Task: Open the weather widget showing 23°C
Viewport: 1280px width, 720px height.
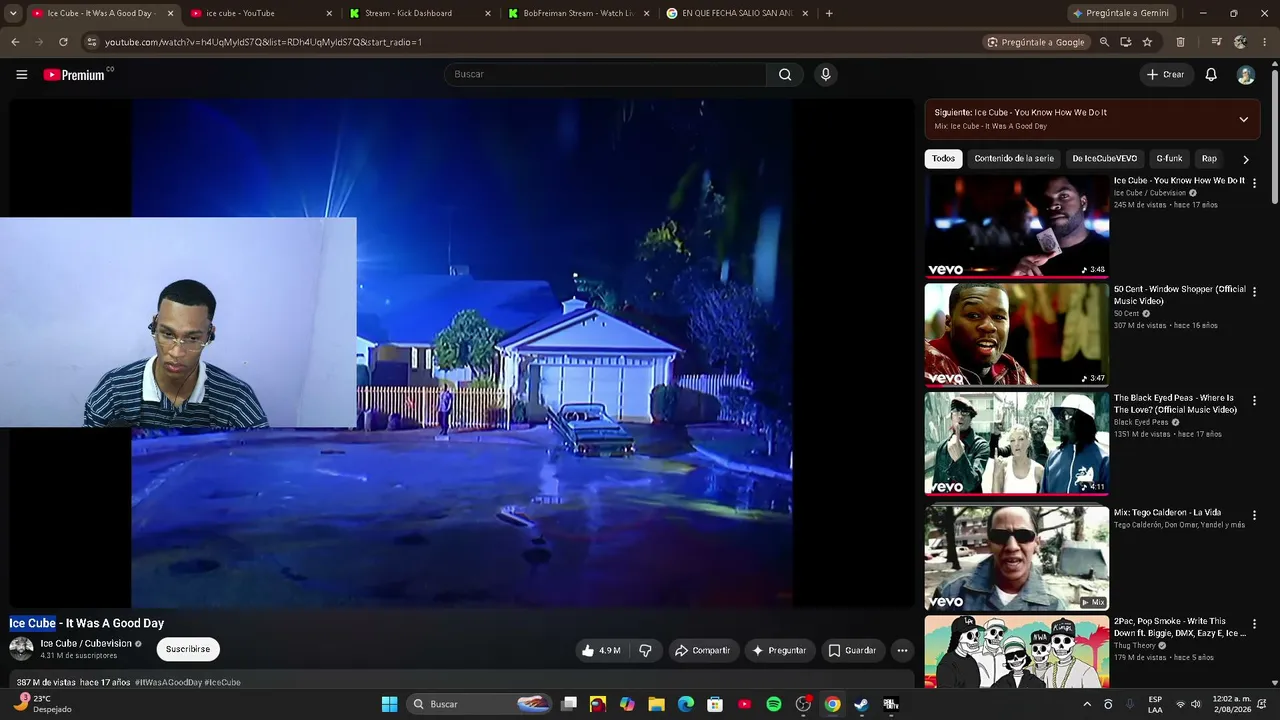Action: pos(42,704)
